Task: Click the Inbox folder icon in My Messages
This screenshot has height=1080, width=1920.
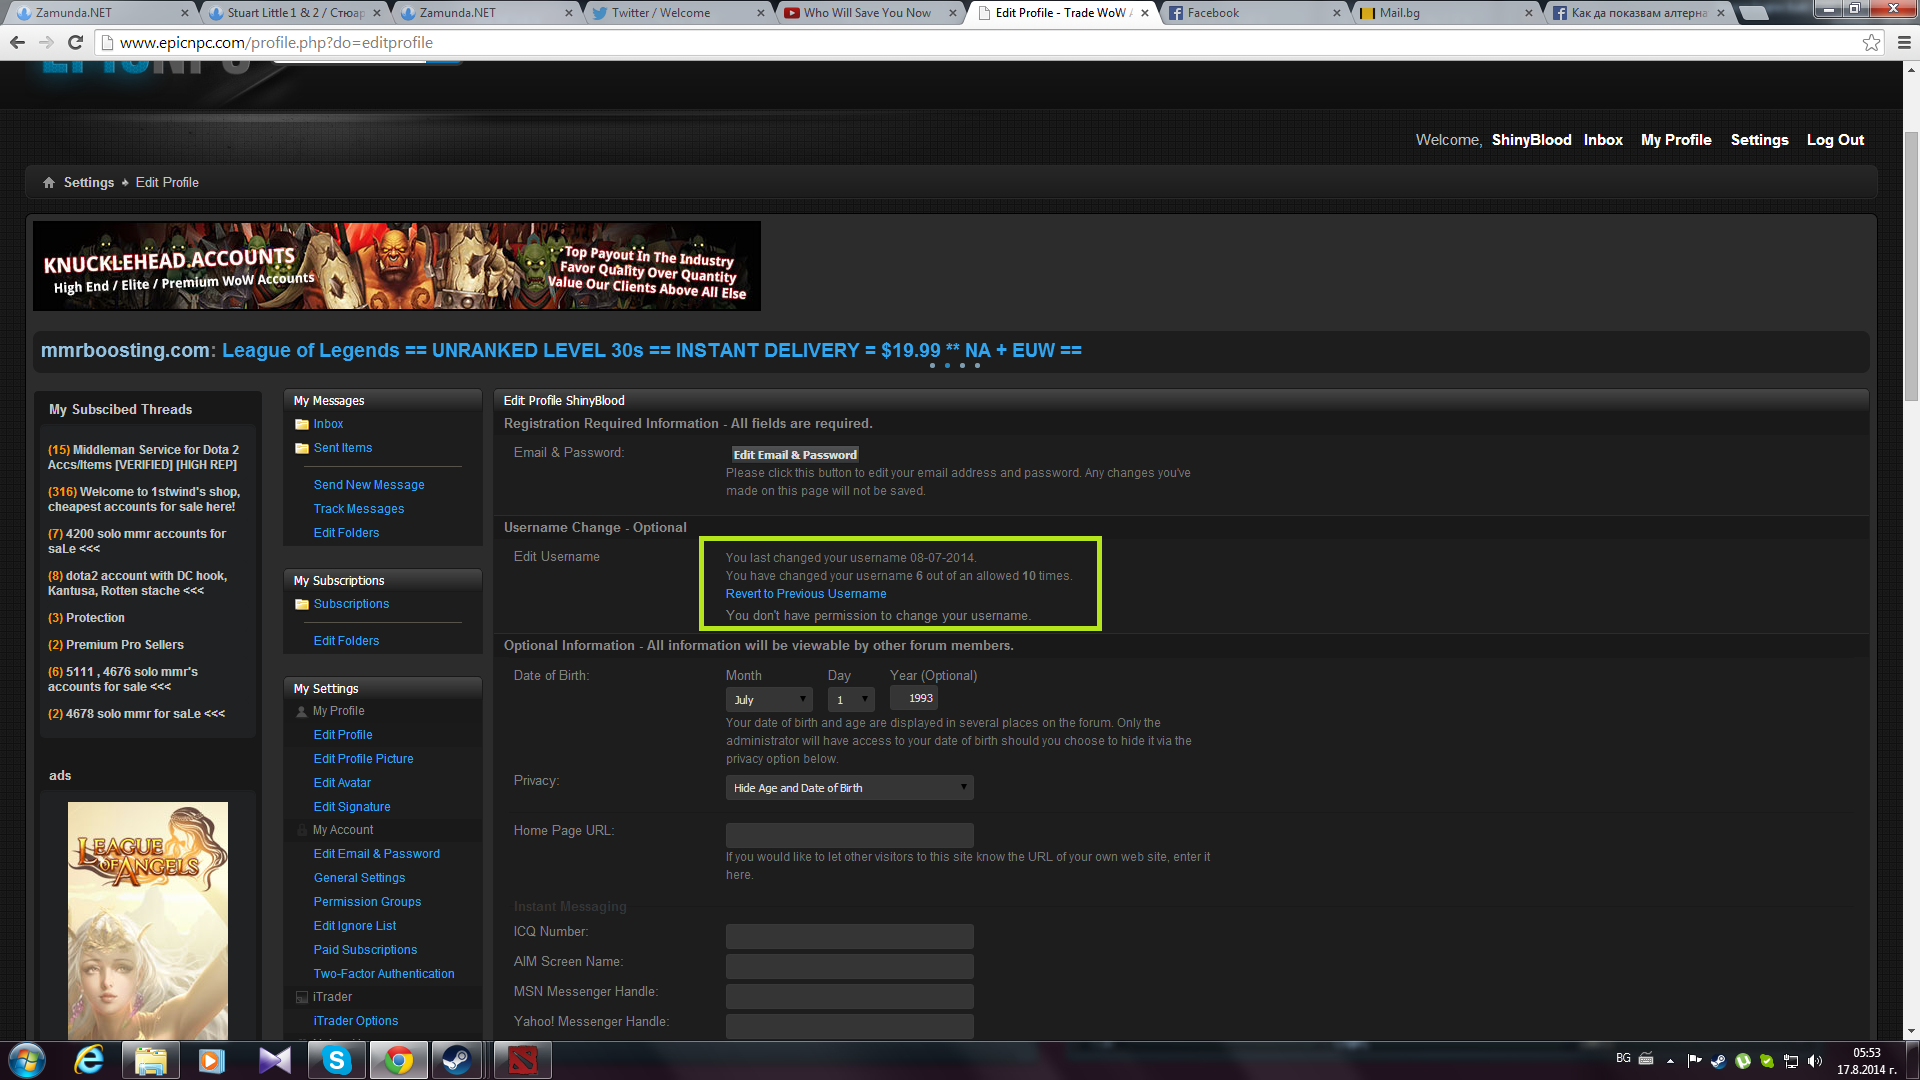Action: tap(301, 424)
